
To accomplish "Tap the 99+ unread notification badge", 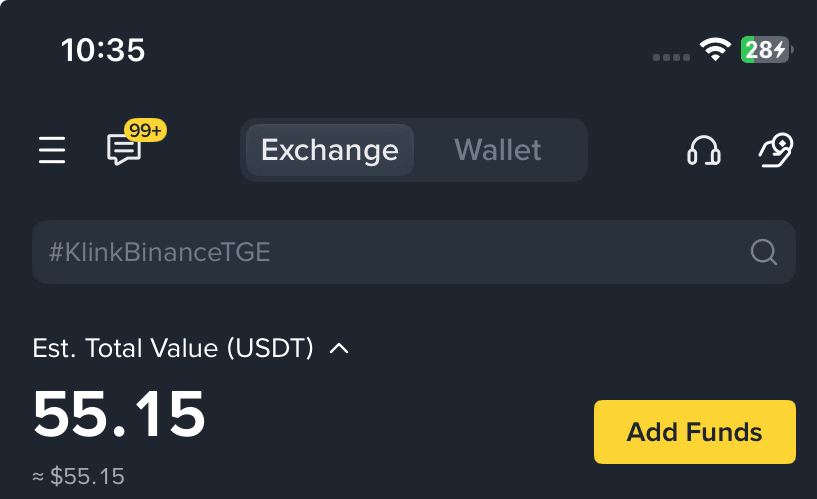I will [x=145, y=130].
